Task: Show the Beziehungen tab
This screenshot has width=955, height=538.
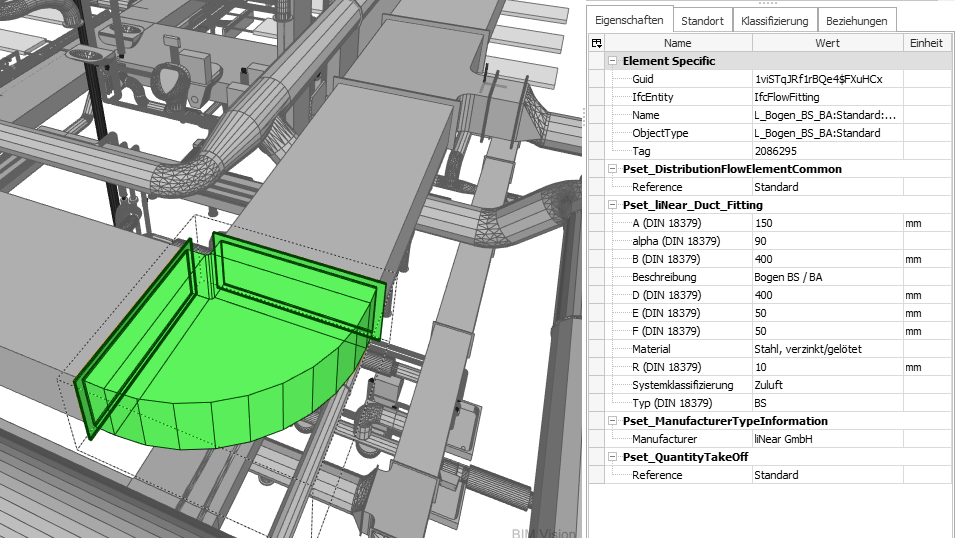Action: (857, 20)
